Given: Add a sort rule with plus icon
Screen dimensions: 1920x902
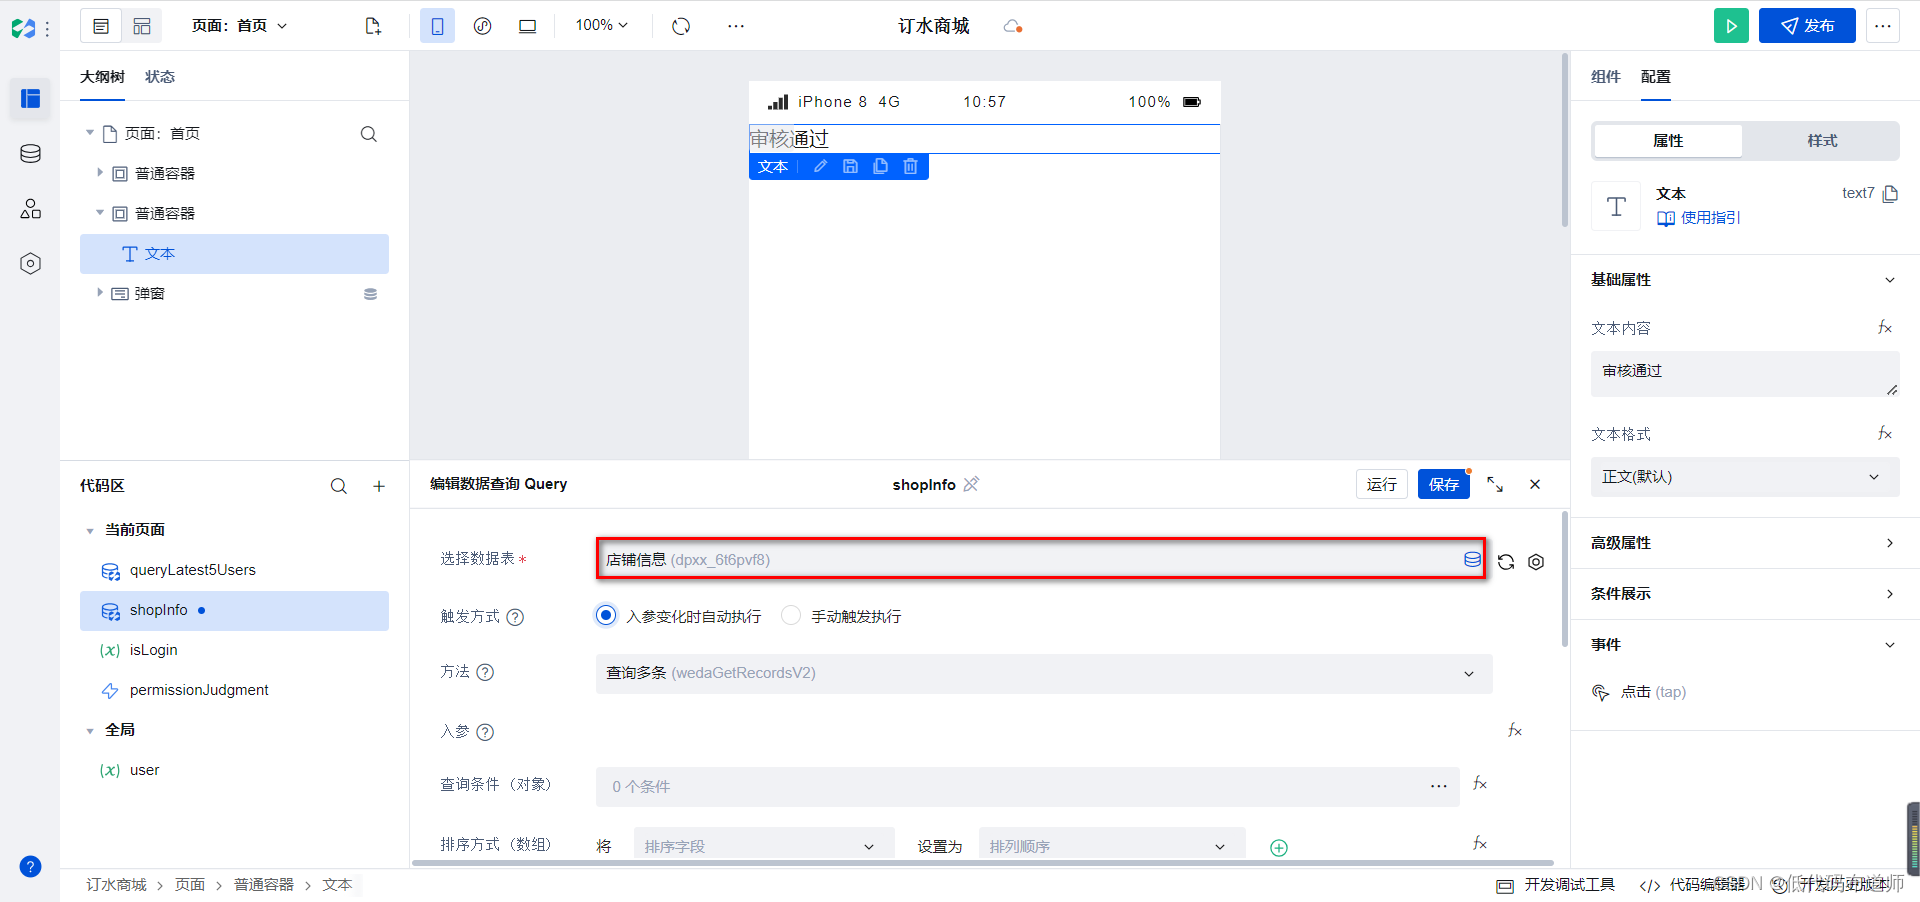Looking at the screenshot, I should tap(1278, 848).
